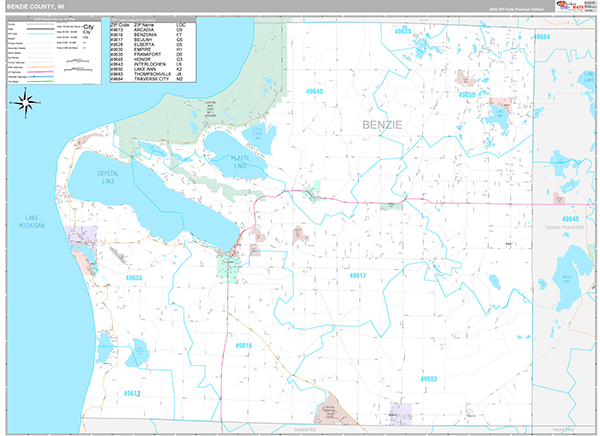Viewport: 600px width, 436px height.
Task: Click the 49650 ZIP label on map
Action: [467, 95]
